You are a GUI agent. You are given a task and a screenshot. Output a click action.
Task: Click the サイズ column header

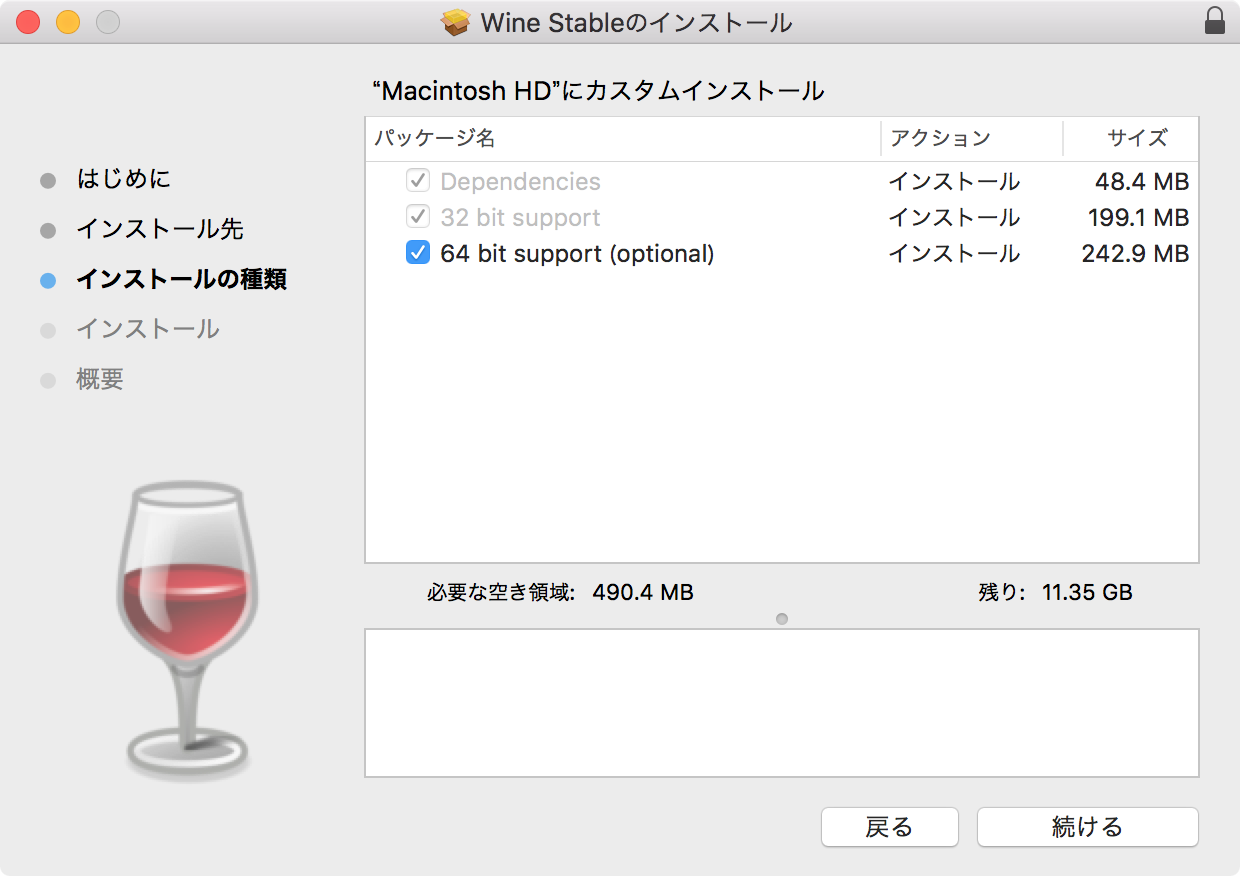(1135, 138)
